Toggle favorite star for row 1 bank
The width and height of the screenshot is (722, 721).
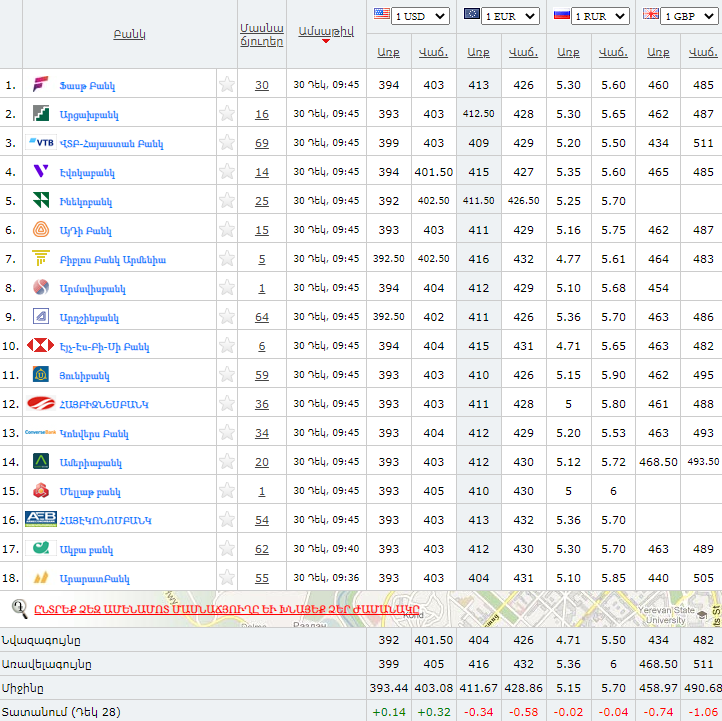click(x=227, y=85)
